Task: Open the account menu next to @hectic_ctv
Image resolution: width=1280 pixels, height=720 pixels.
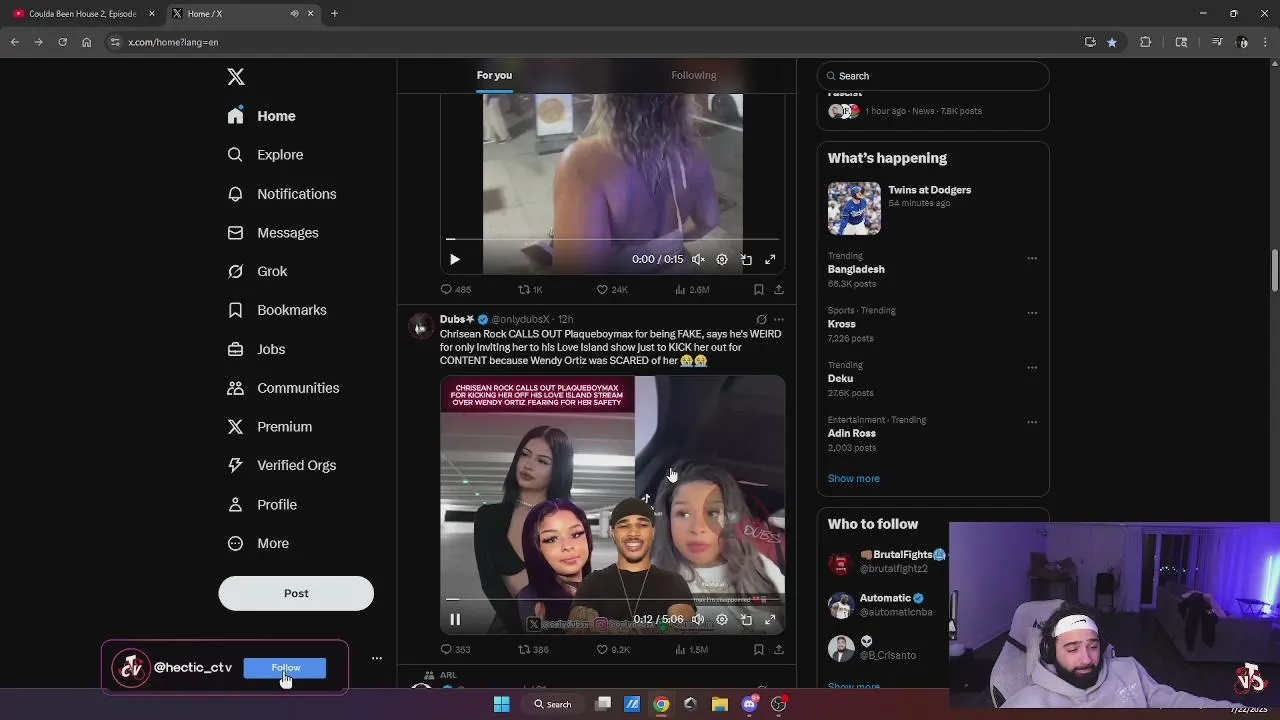Action: point(377,659)
